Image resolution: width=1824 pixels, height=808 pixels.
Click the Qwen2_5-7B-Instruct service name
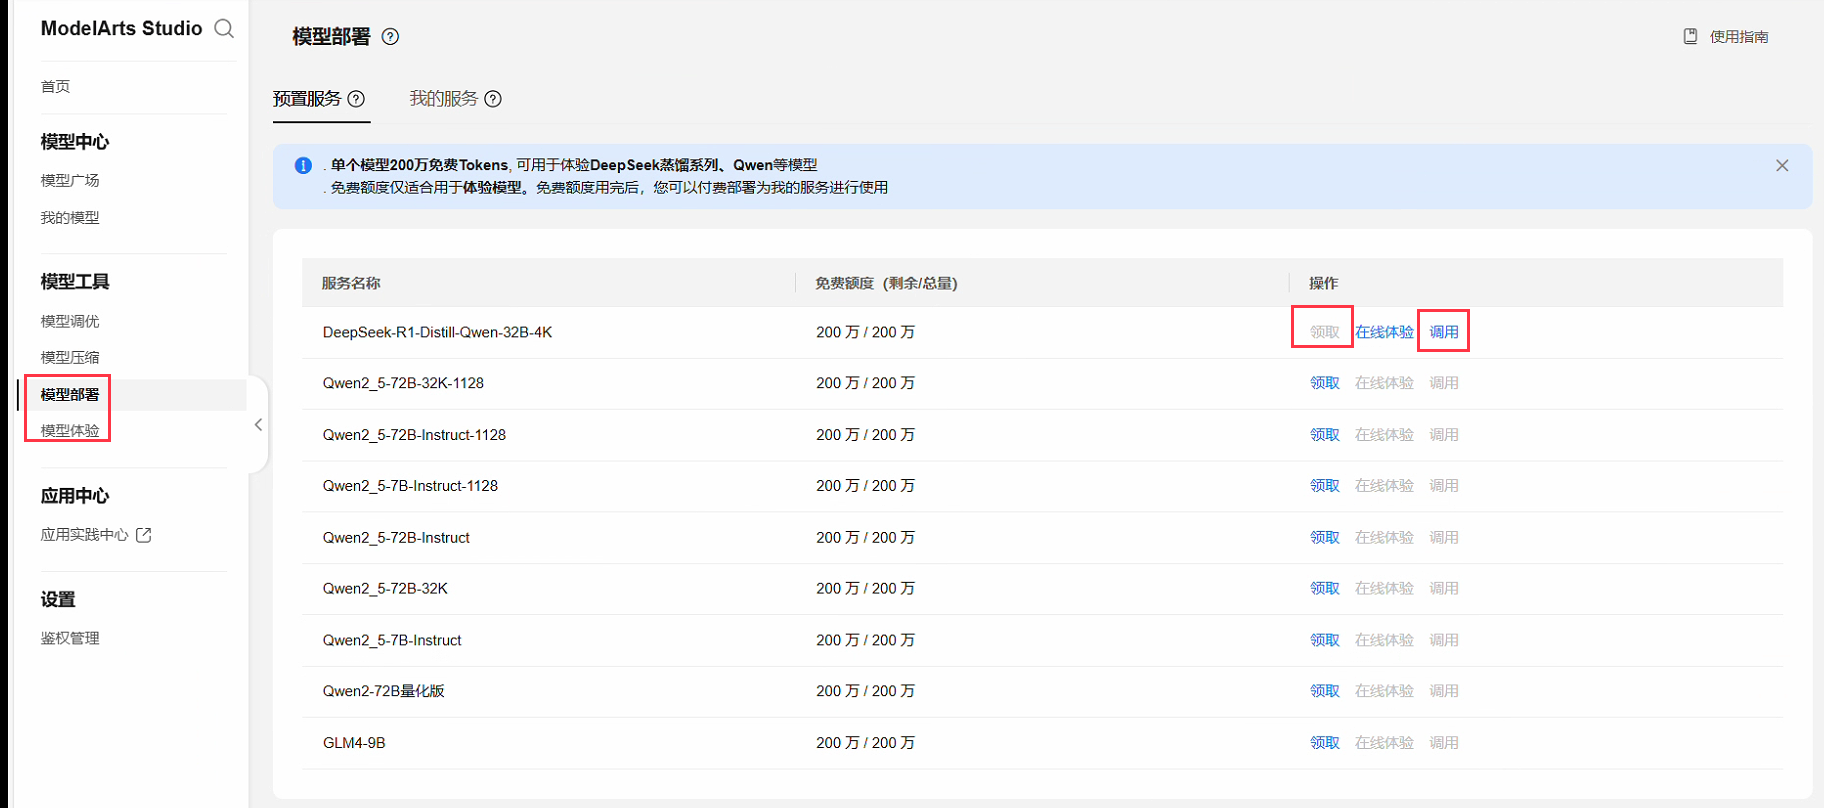pos(392,640)
